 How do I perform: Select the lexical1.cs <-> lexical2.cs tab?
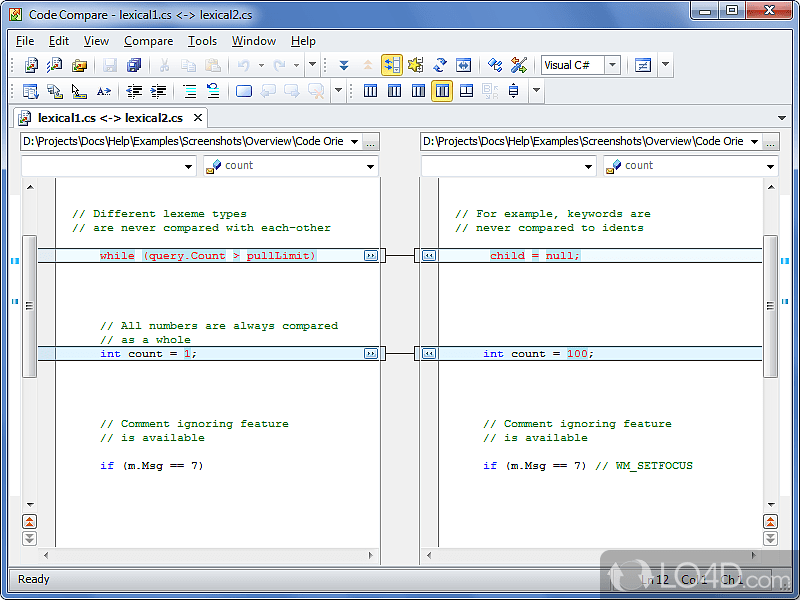tap(110, 118)
